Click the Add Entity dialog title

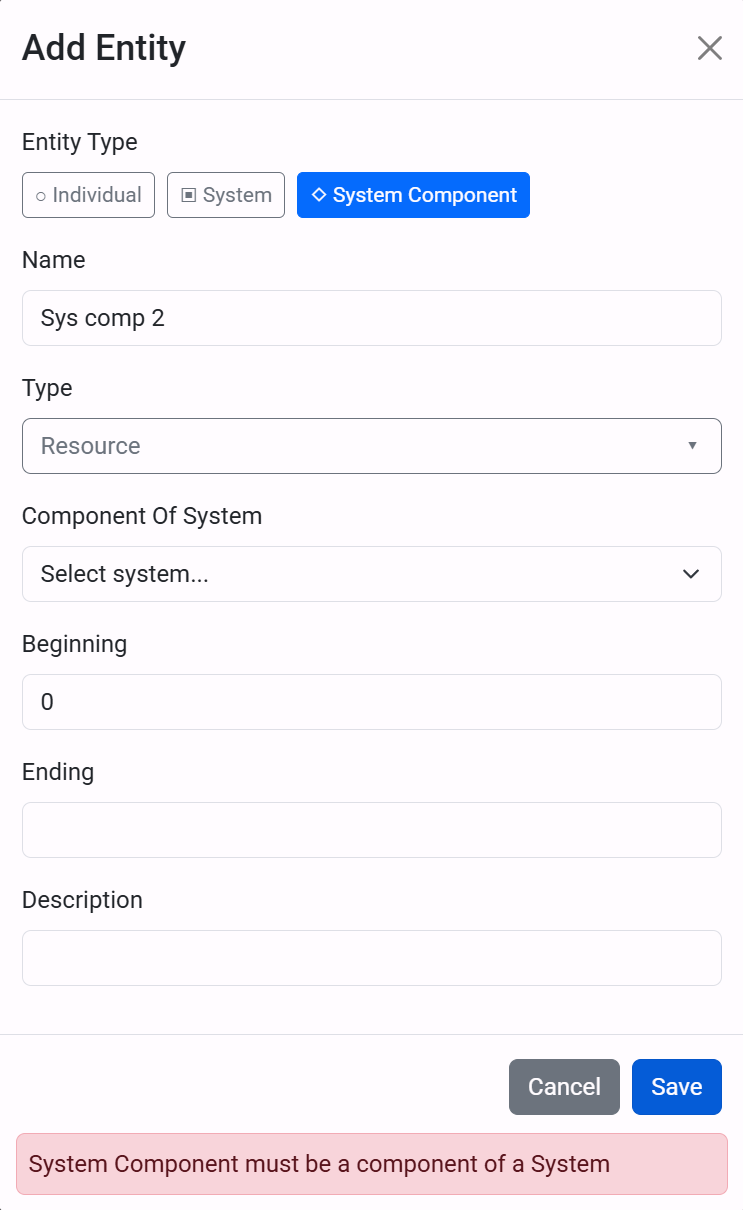pyautogui.click(x=103, y=47)
